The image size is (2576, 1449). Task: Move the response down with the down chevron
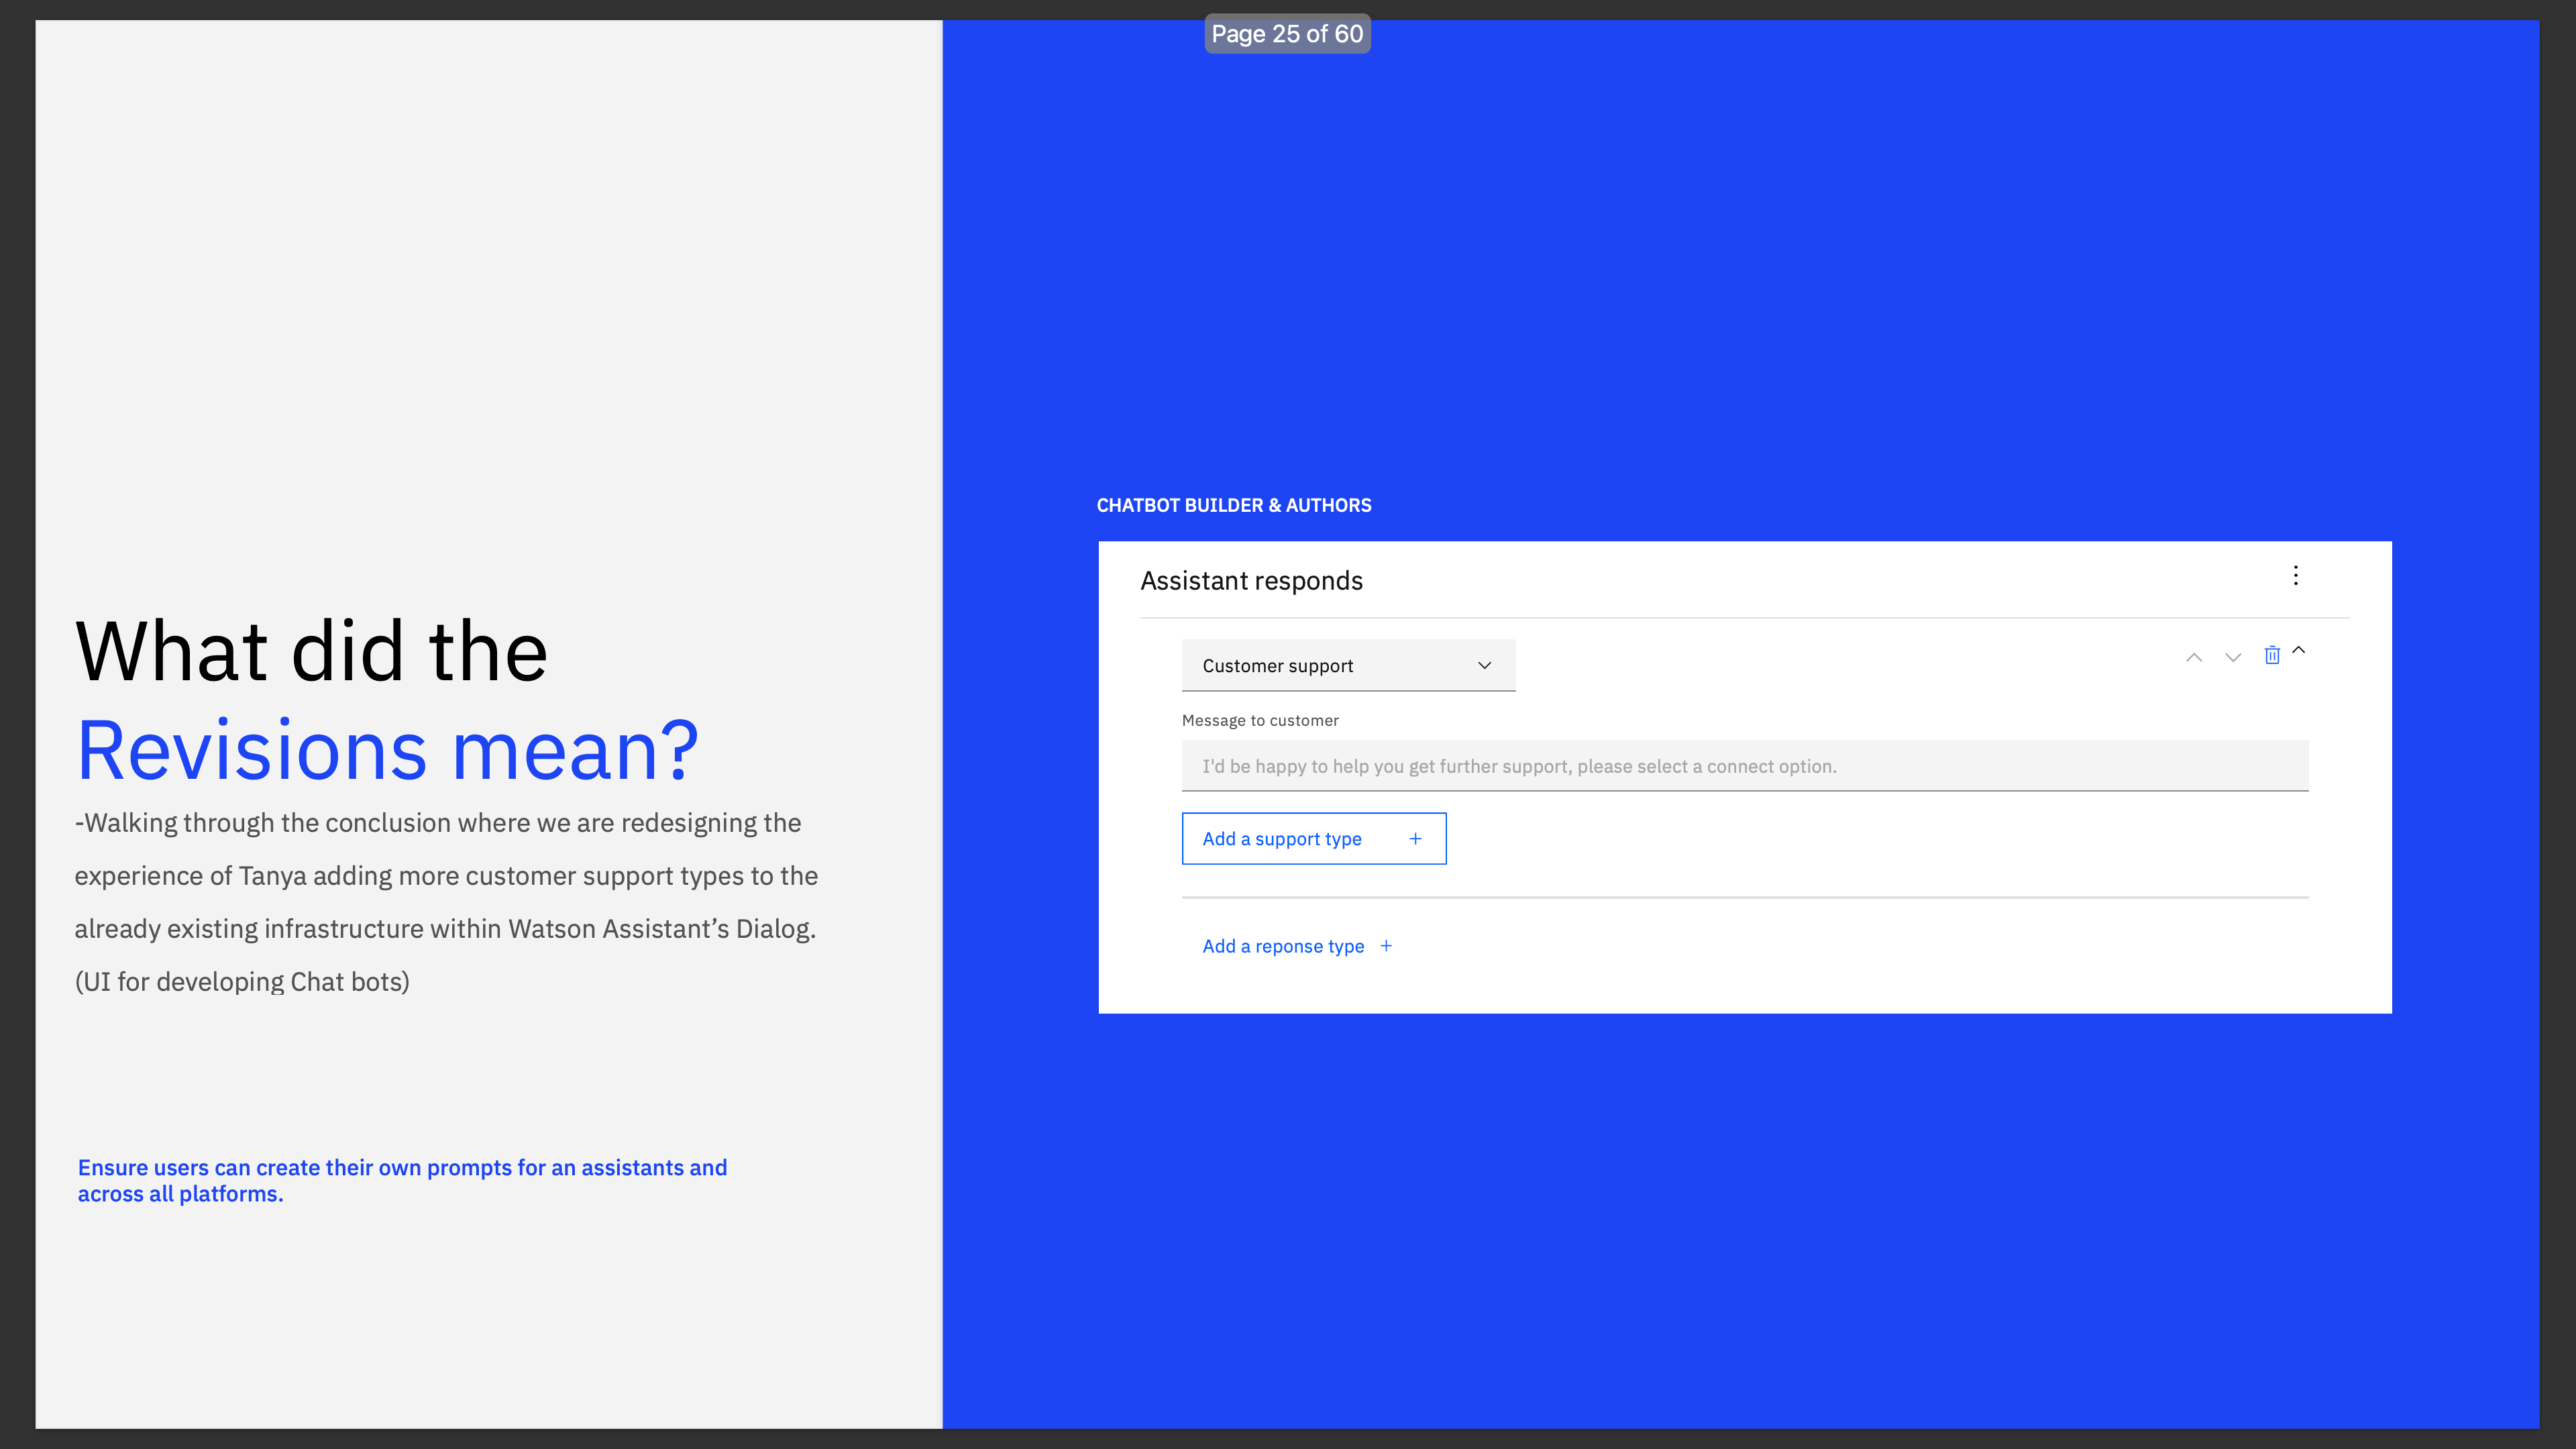point(2233,657)
